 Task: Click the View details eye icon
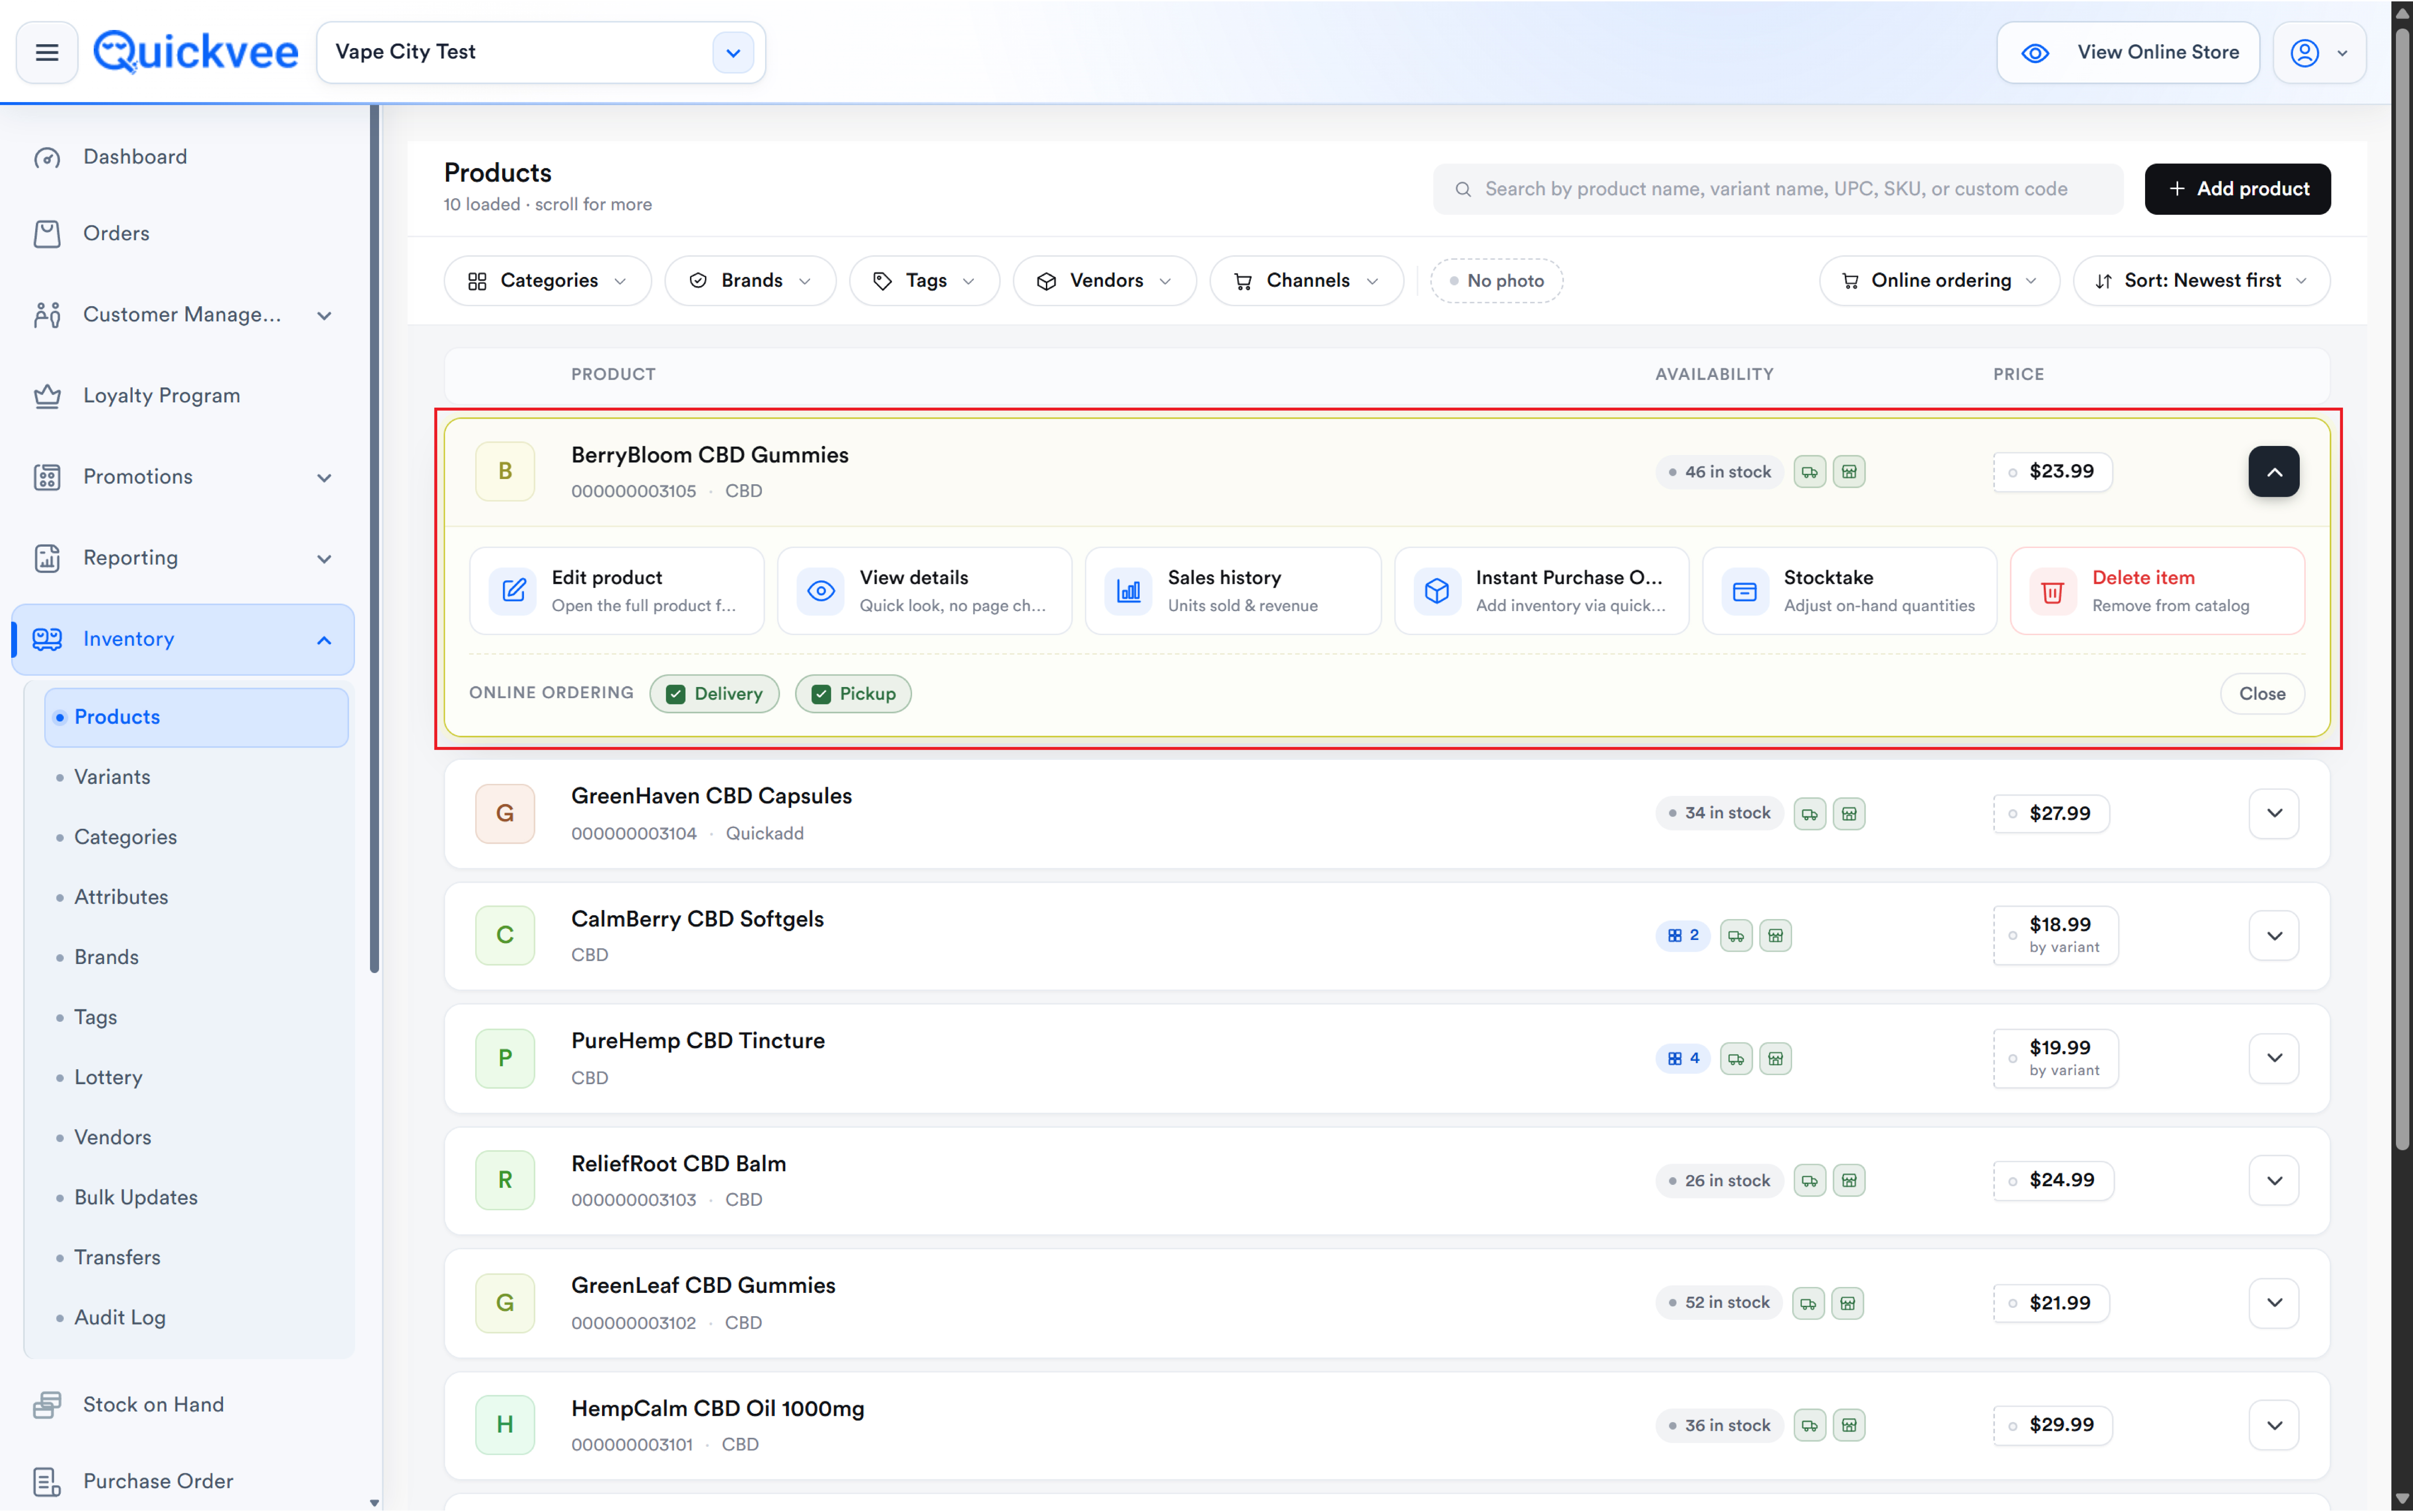[821, 591]
